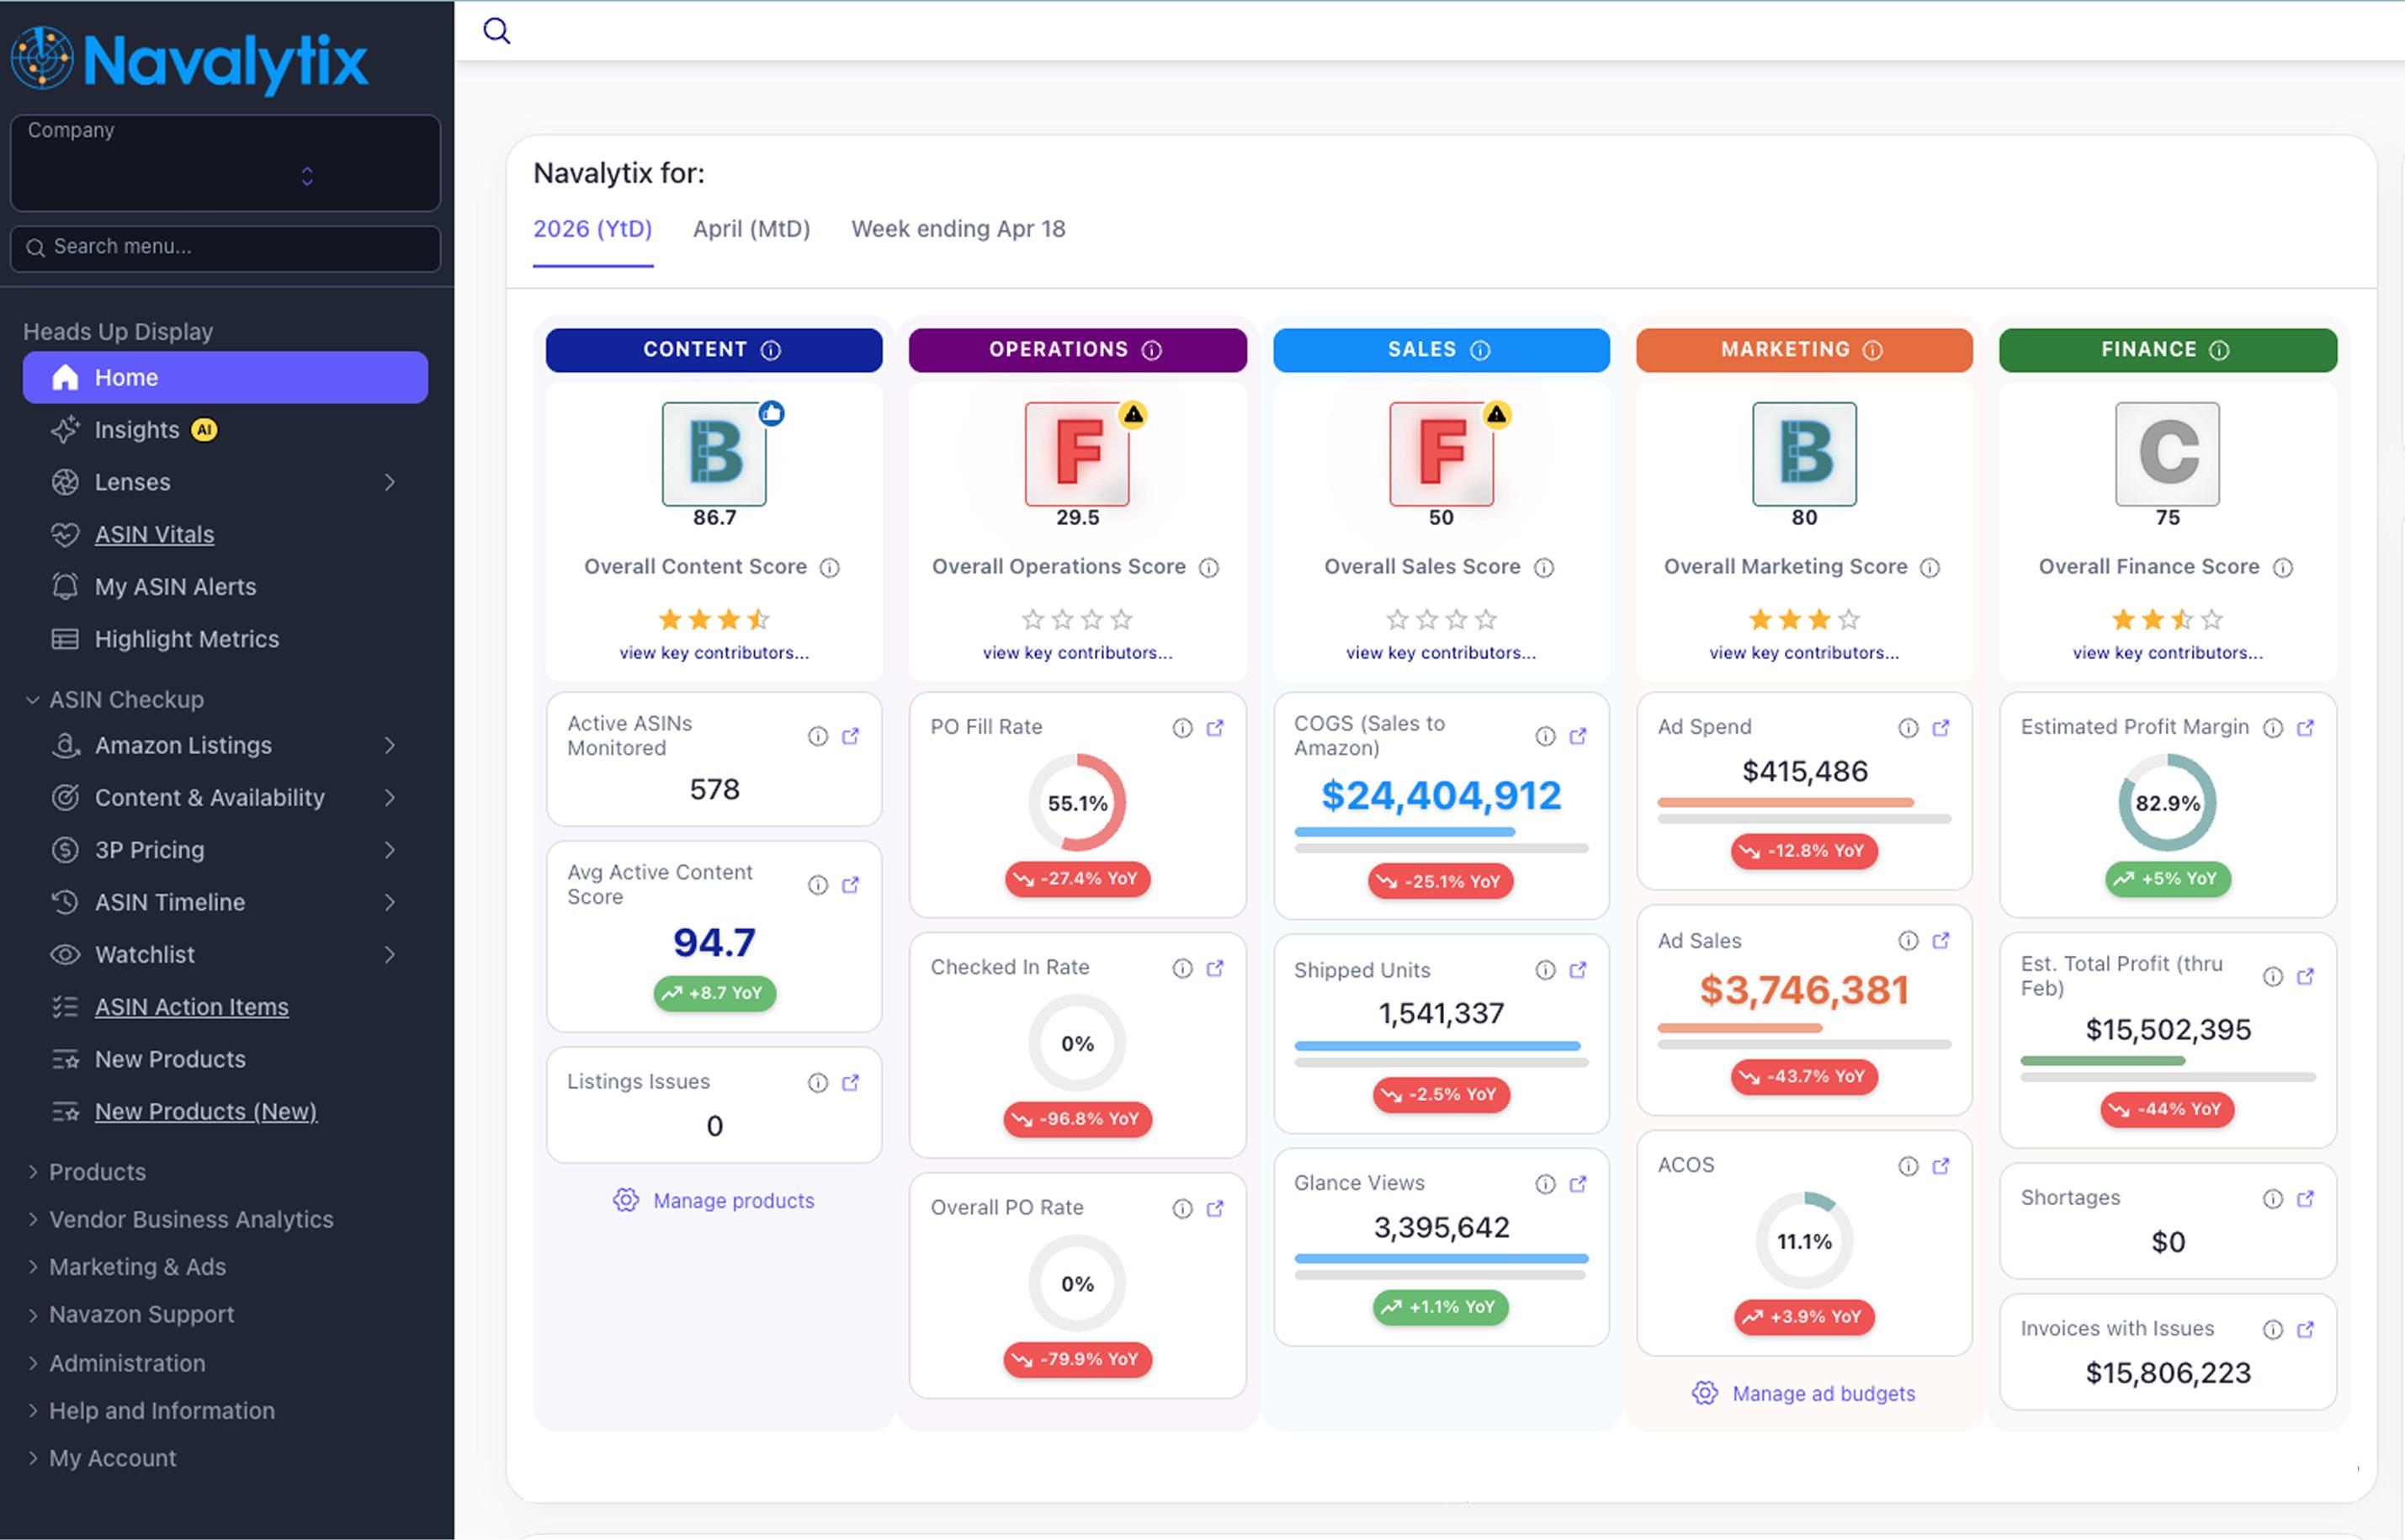This screenshot has height=1540, width=2405.
Task: Expand 3P Pricing submenu
Action: pyautogui.click(x=390, y=850)
